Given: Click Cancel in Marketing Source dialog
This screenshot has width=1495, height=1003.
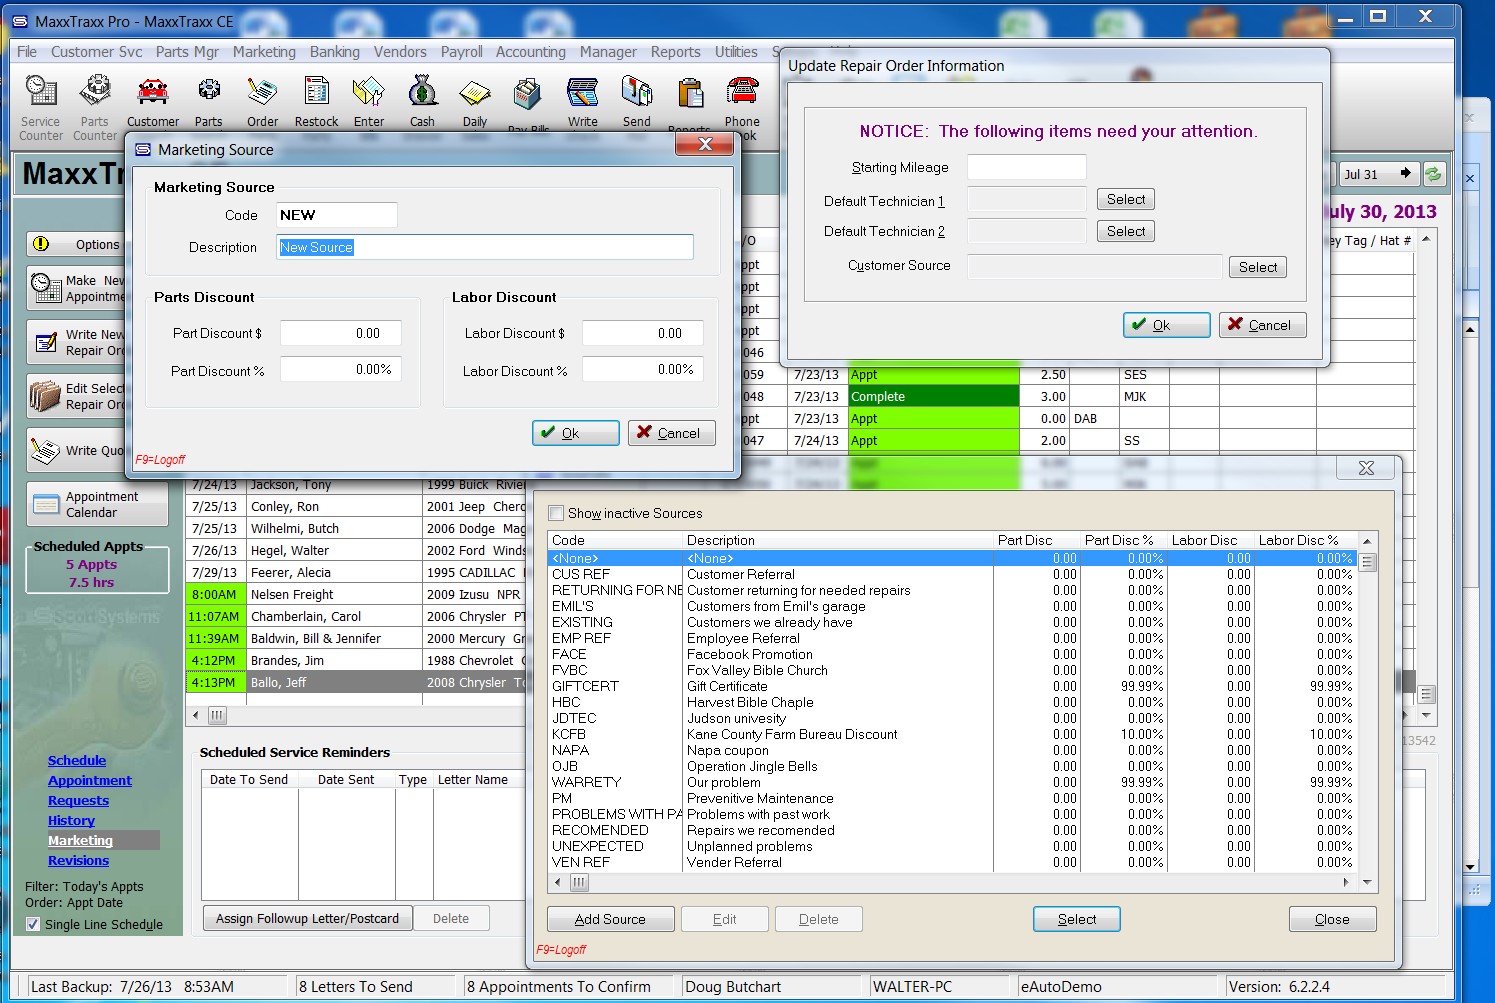Looking at the screenshot, I should (x=672, y=433).
